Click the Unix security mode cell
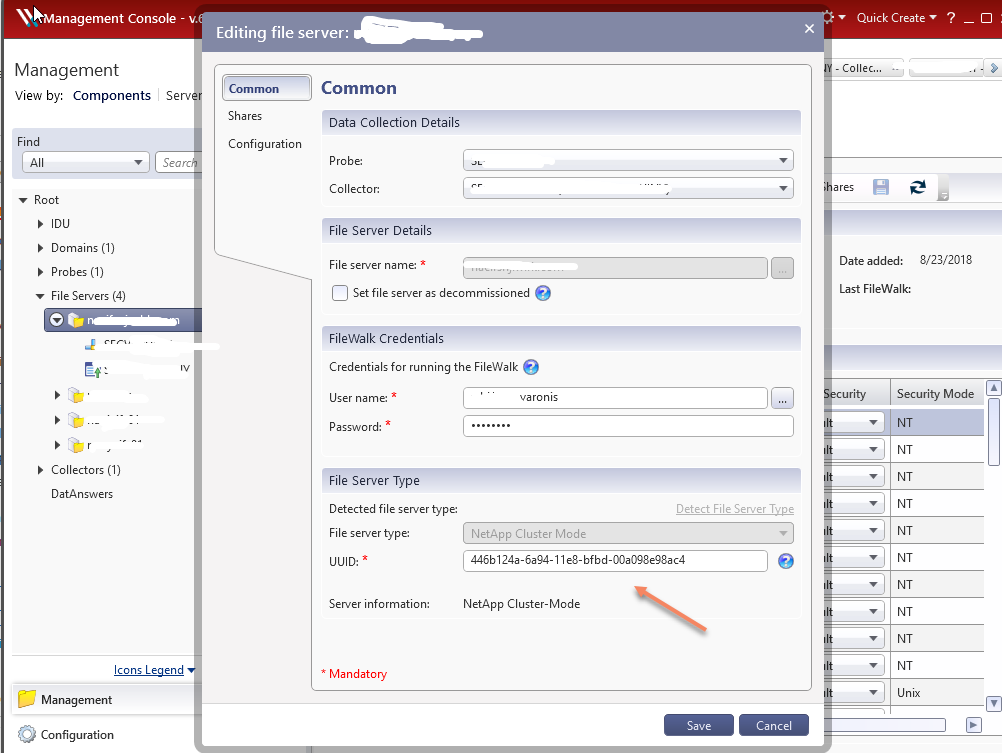Viewport: 1002px width, 753px height. pos(937,693)
